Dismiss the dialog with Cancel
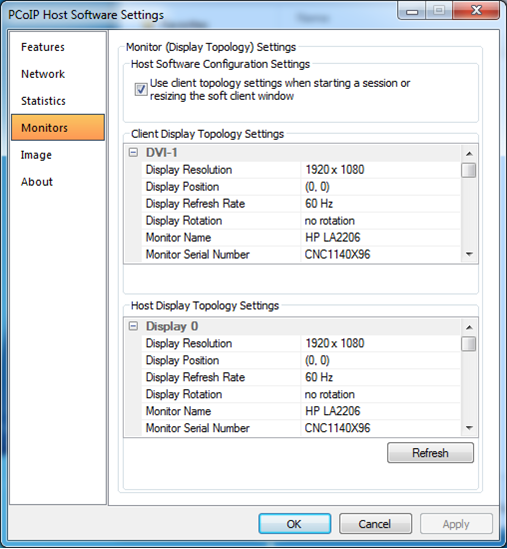 coord(375,524)
